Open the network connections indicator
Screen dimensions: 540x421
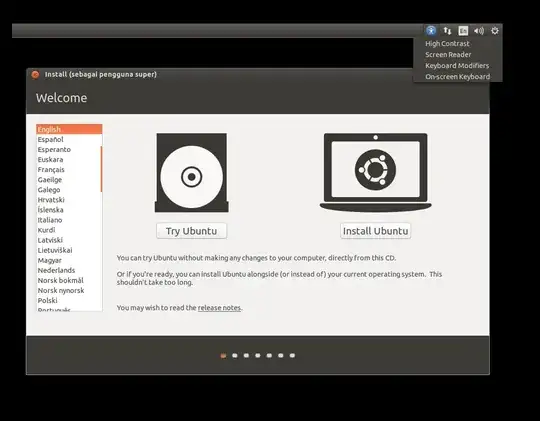(x=447, y=31)
